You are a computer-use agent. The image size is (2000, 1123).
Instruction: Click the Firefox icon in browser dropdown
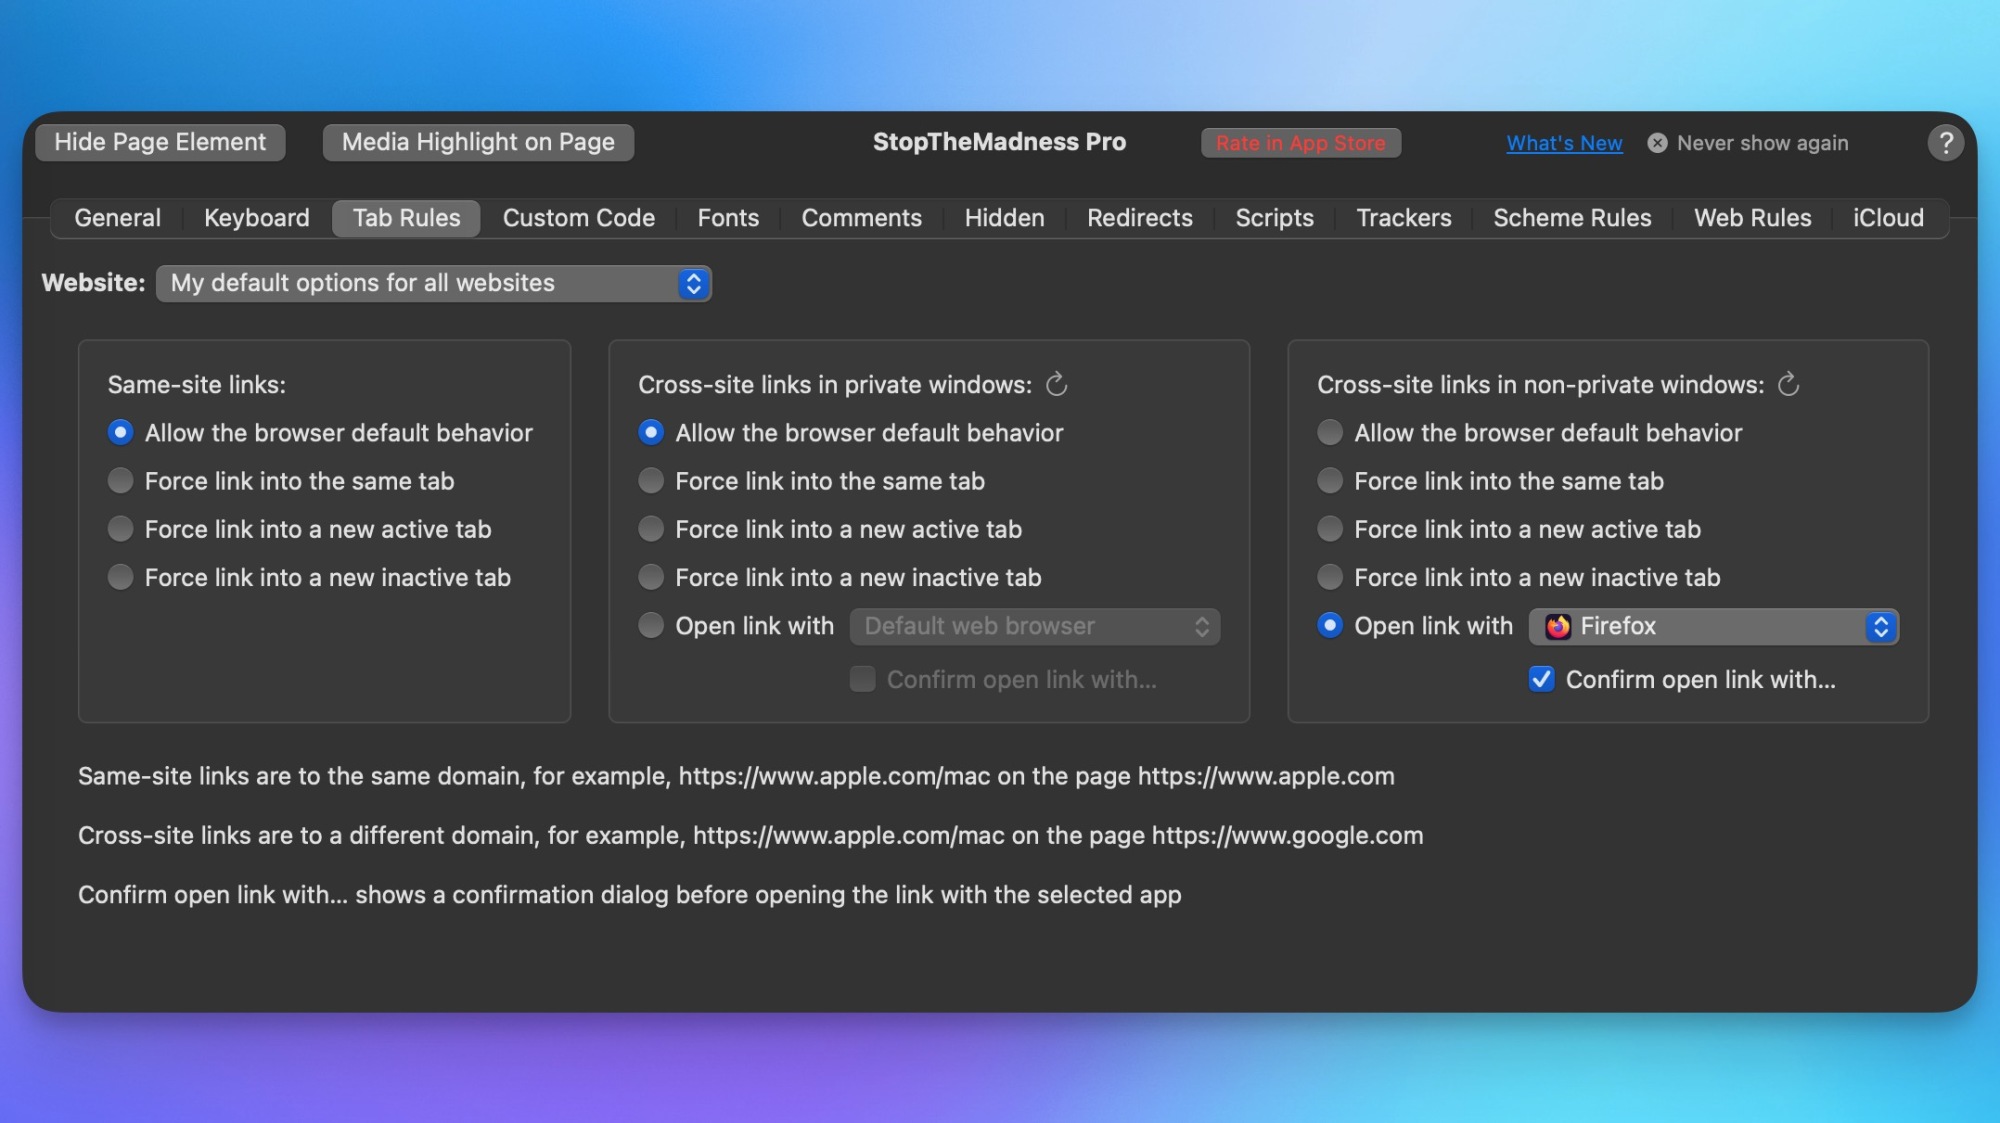click(x=1558, y=626)
